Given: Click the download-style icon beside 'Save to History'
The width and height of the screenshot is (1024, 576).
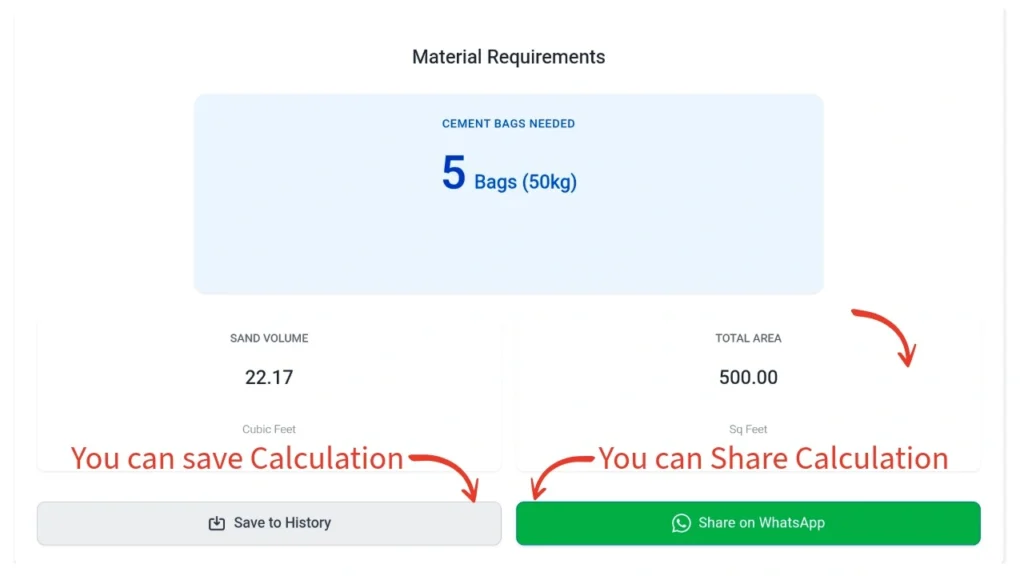Looking at the screenshot, I should [x=215, y=522].
